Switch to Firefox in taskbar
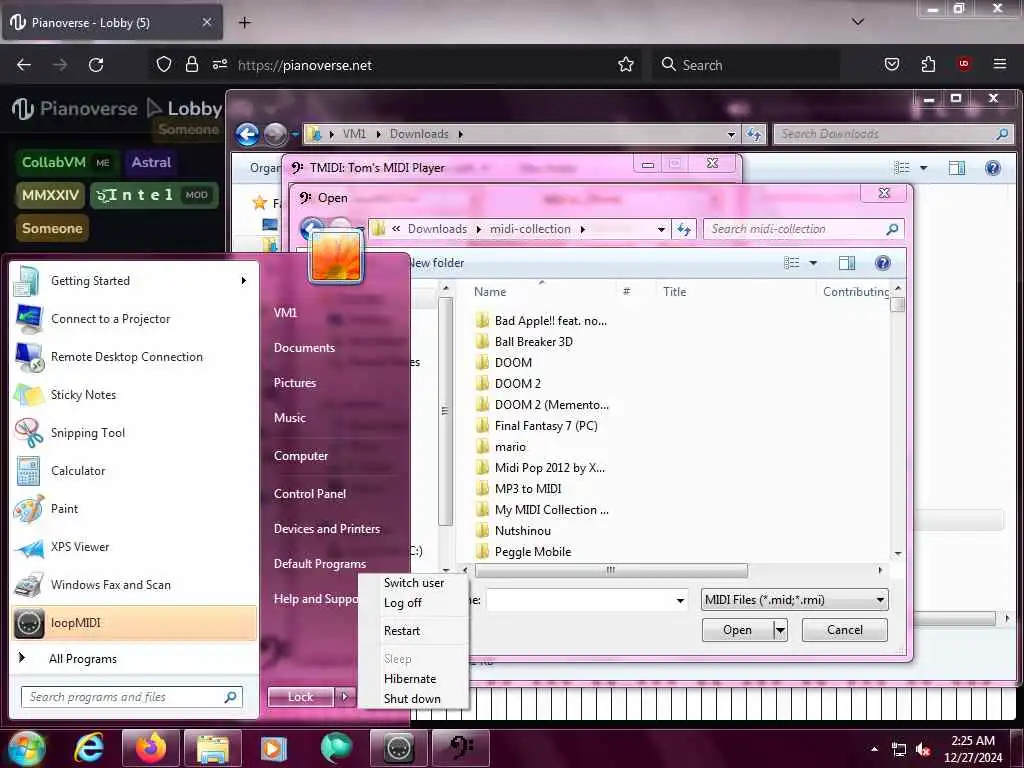Screen dimensions: 1024x768 pos(150,748)
